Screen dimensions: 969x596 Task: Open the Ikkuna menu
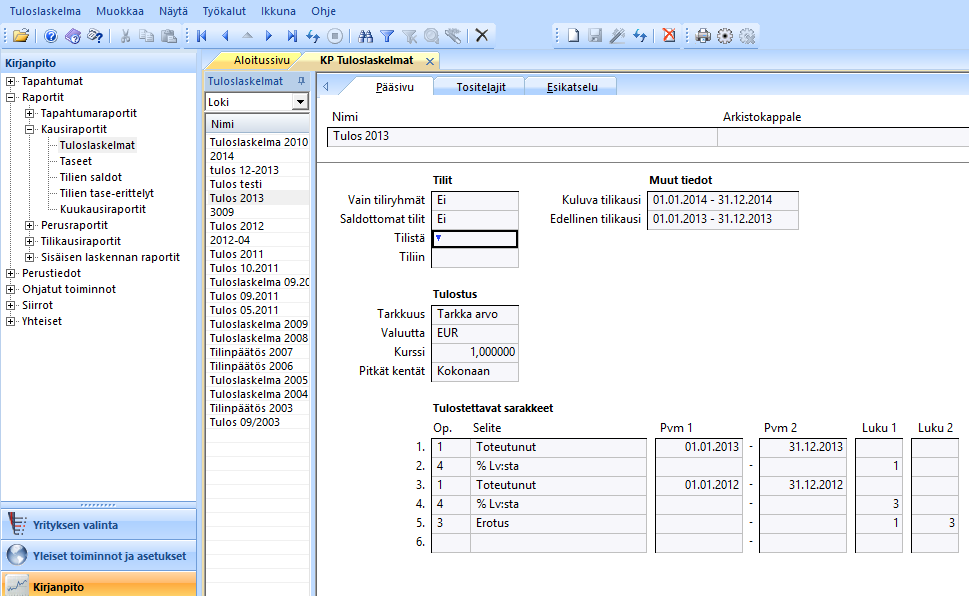pyautogui.click(x=278, y=11)
